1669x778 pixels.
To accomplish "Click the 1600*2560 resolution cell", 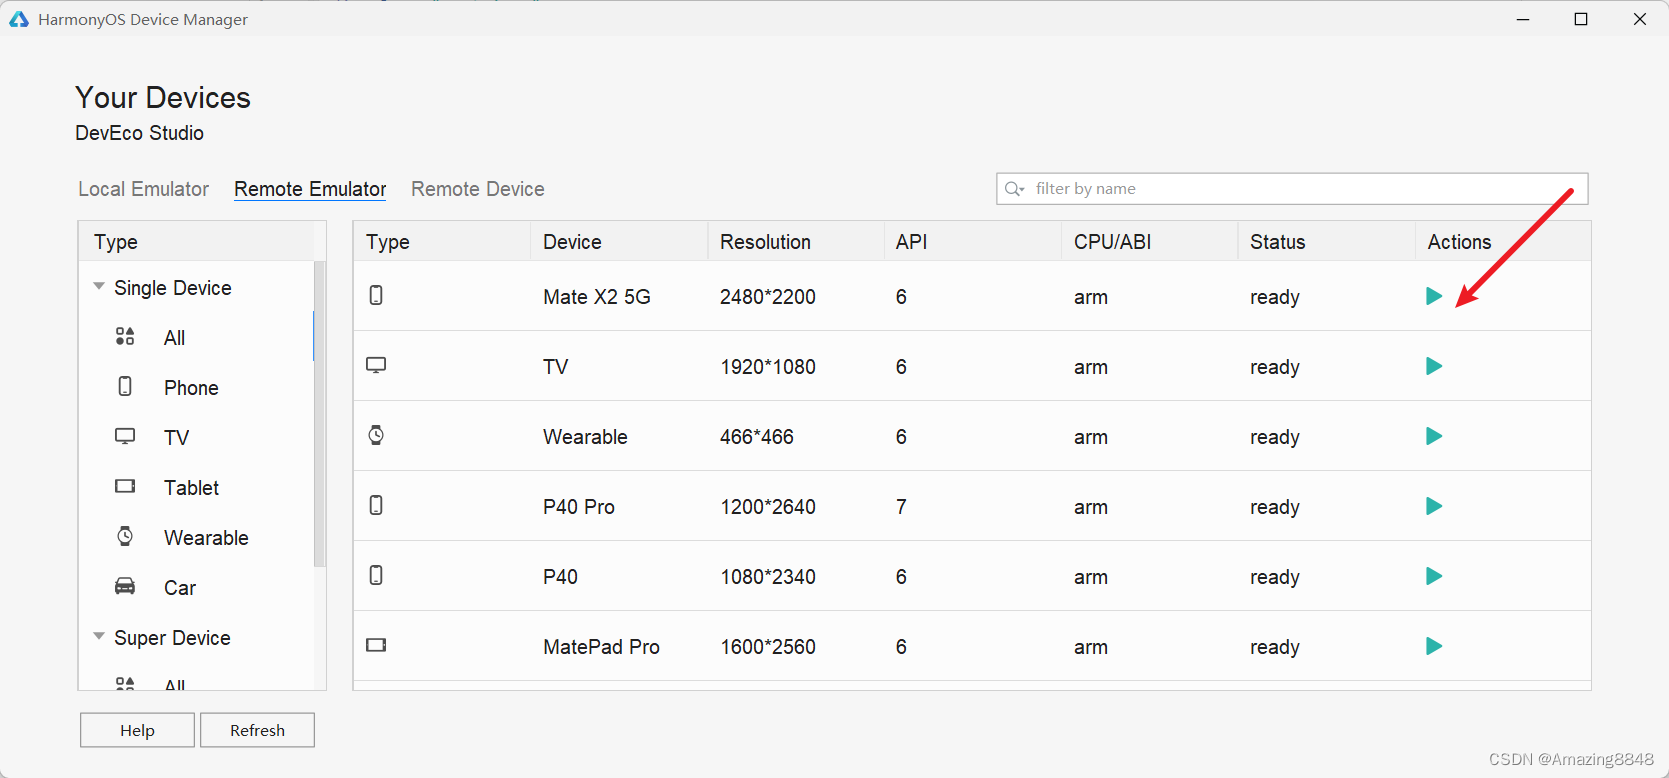I will 768,647.
